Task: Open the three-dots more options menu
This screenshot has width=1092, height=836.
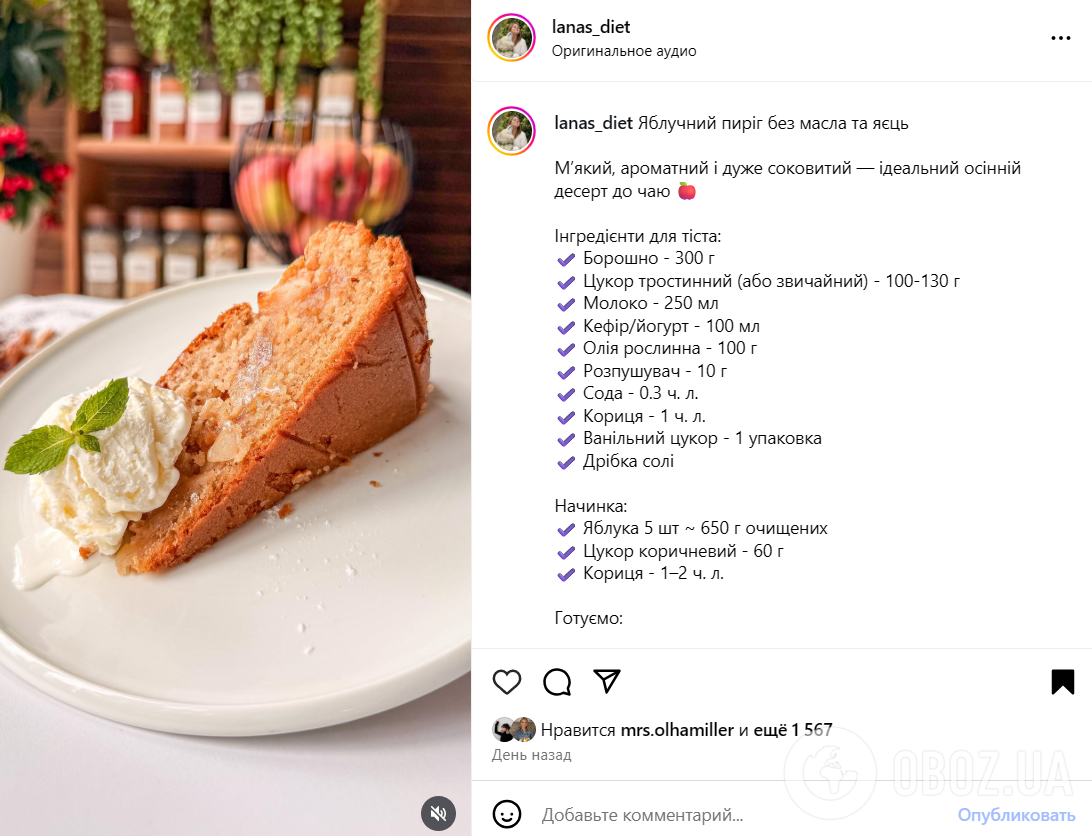Action: [1061, 38]
